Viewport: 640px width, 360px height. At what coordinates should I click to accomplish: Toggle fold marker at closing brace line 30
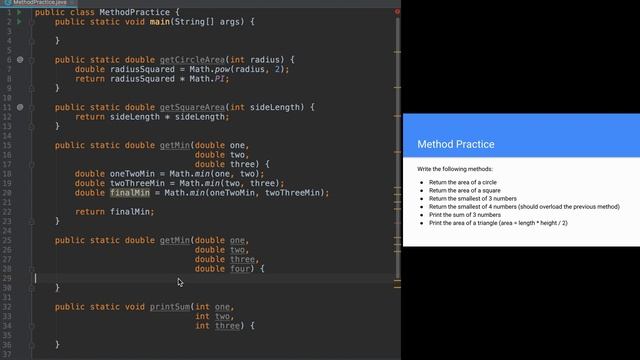pyautogui.click(x=31, y=288)
